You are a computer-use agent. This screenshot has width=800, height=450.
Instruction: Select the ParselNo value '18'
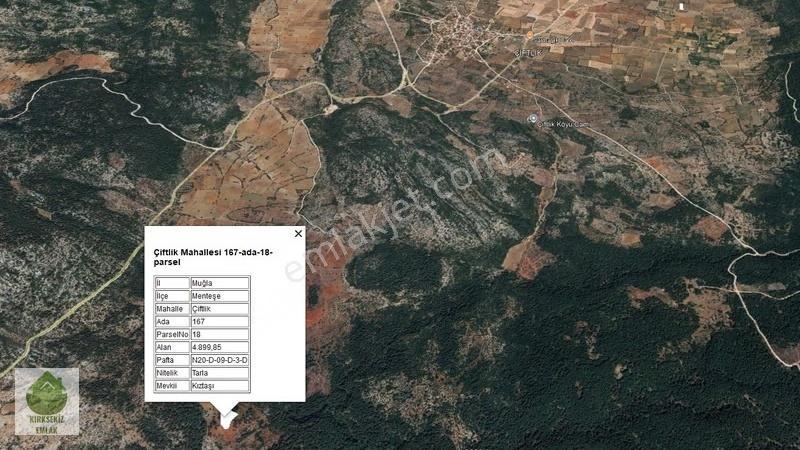click(x=220, y=334)
